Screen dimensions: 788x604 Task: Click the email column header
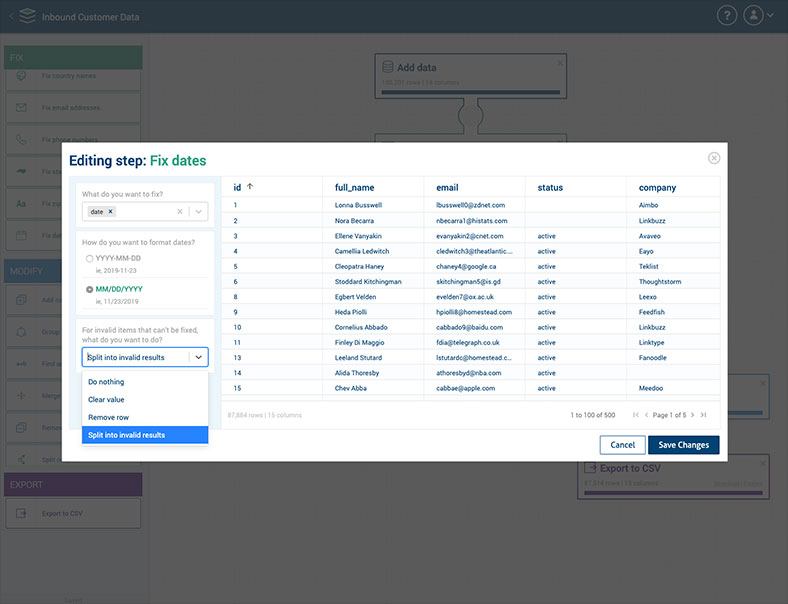pos(447,187)
